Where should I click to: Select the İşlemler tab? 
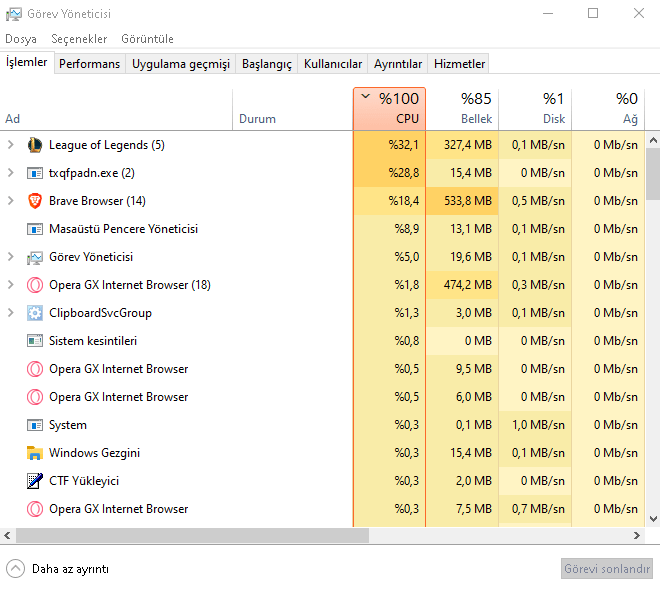pyautogui.click(x=27, y=62)
